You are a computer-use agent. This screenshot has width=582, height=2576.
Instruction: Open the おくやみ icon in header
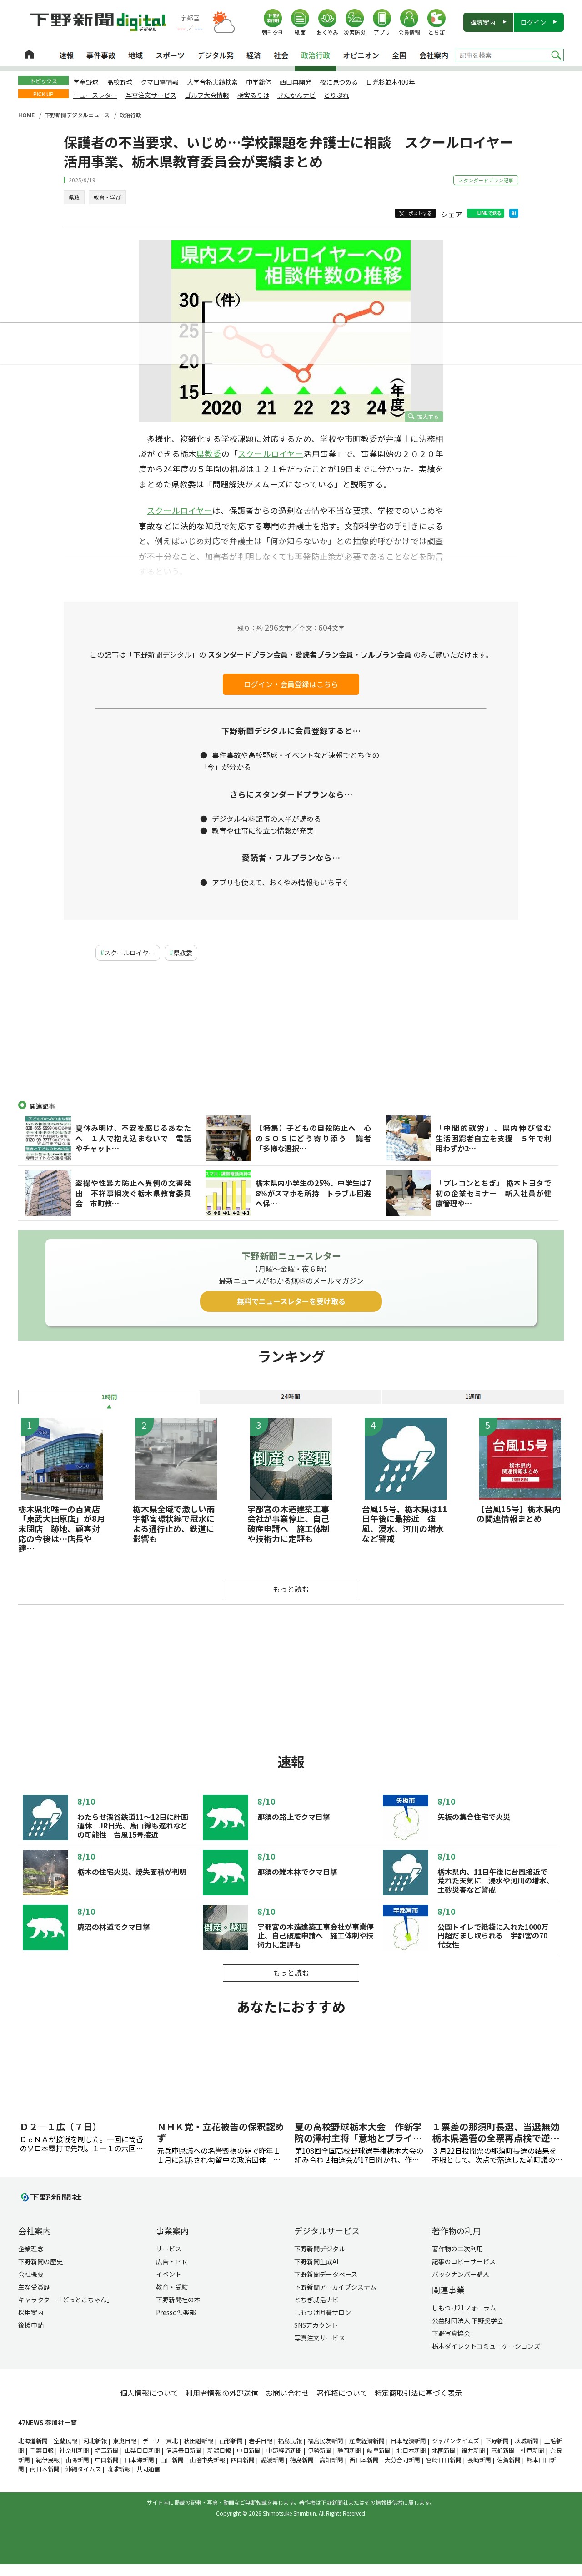point(327,22)
